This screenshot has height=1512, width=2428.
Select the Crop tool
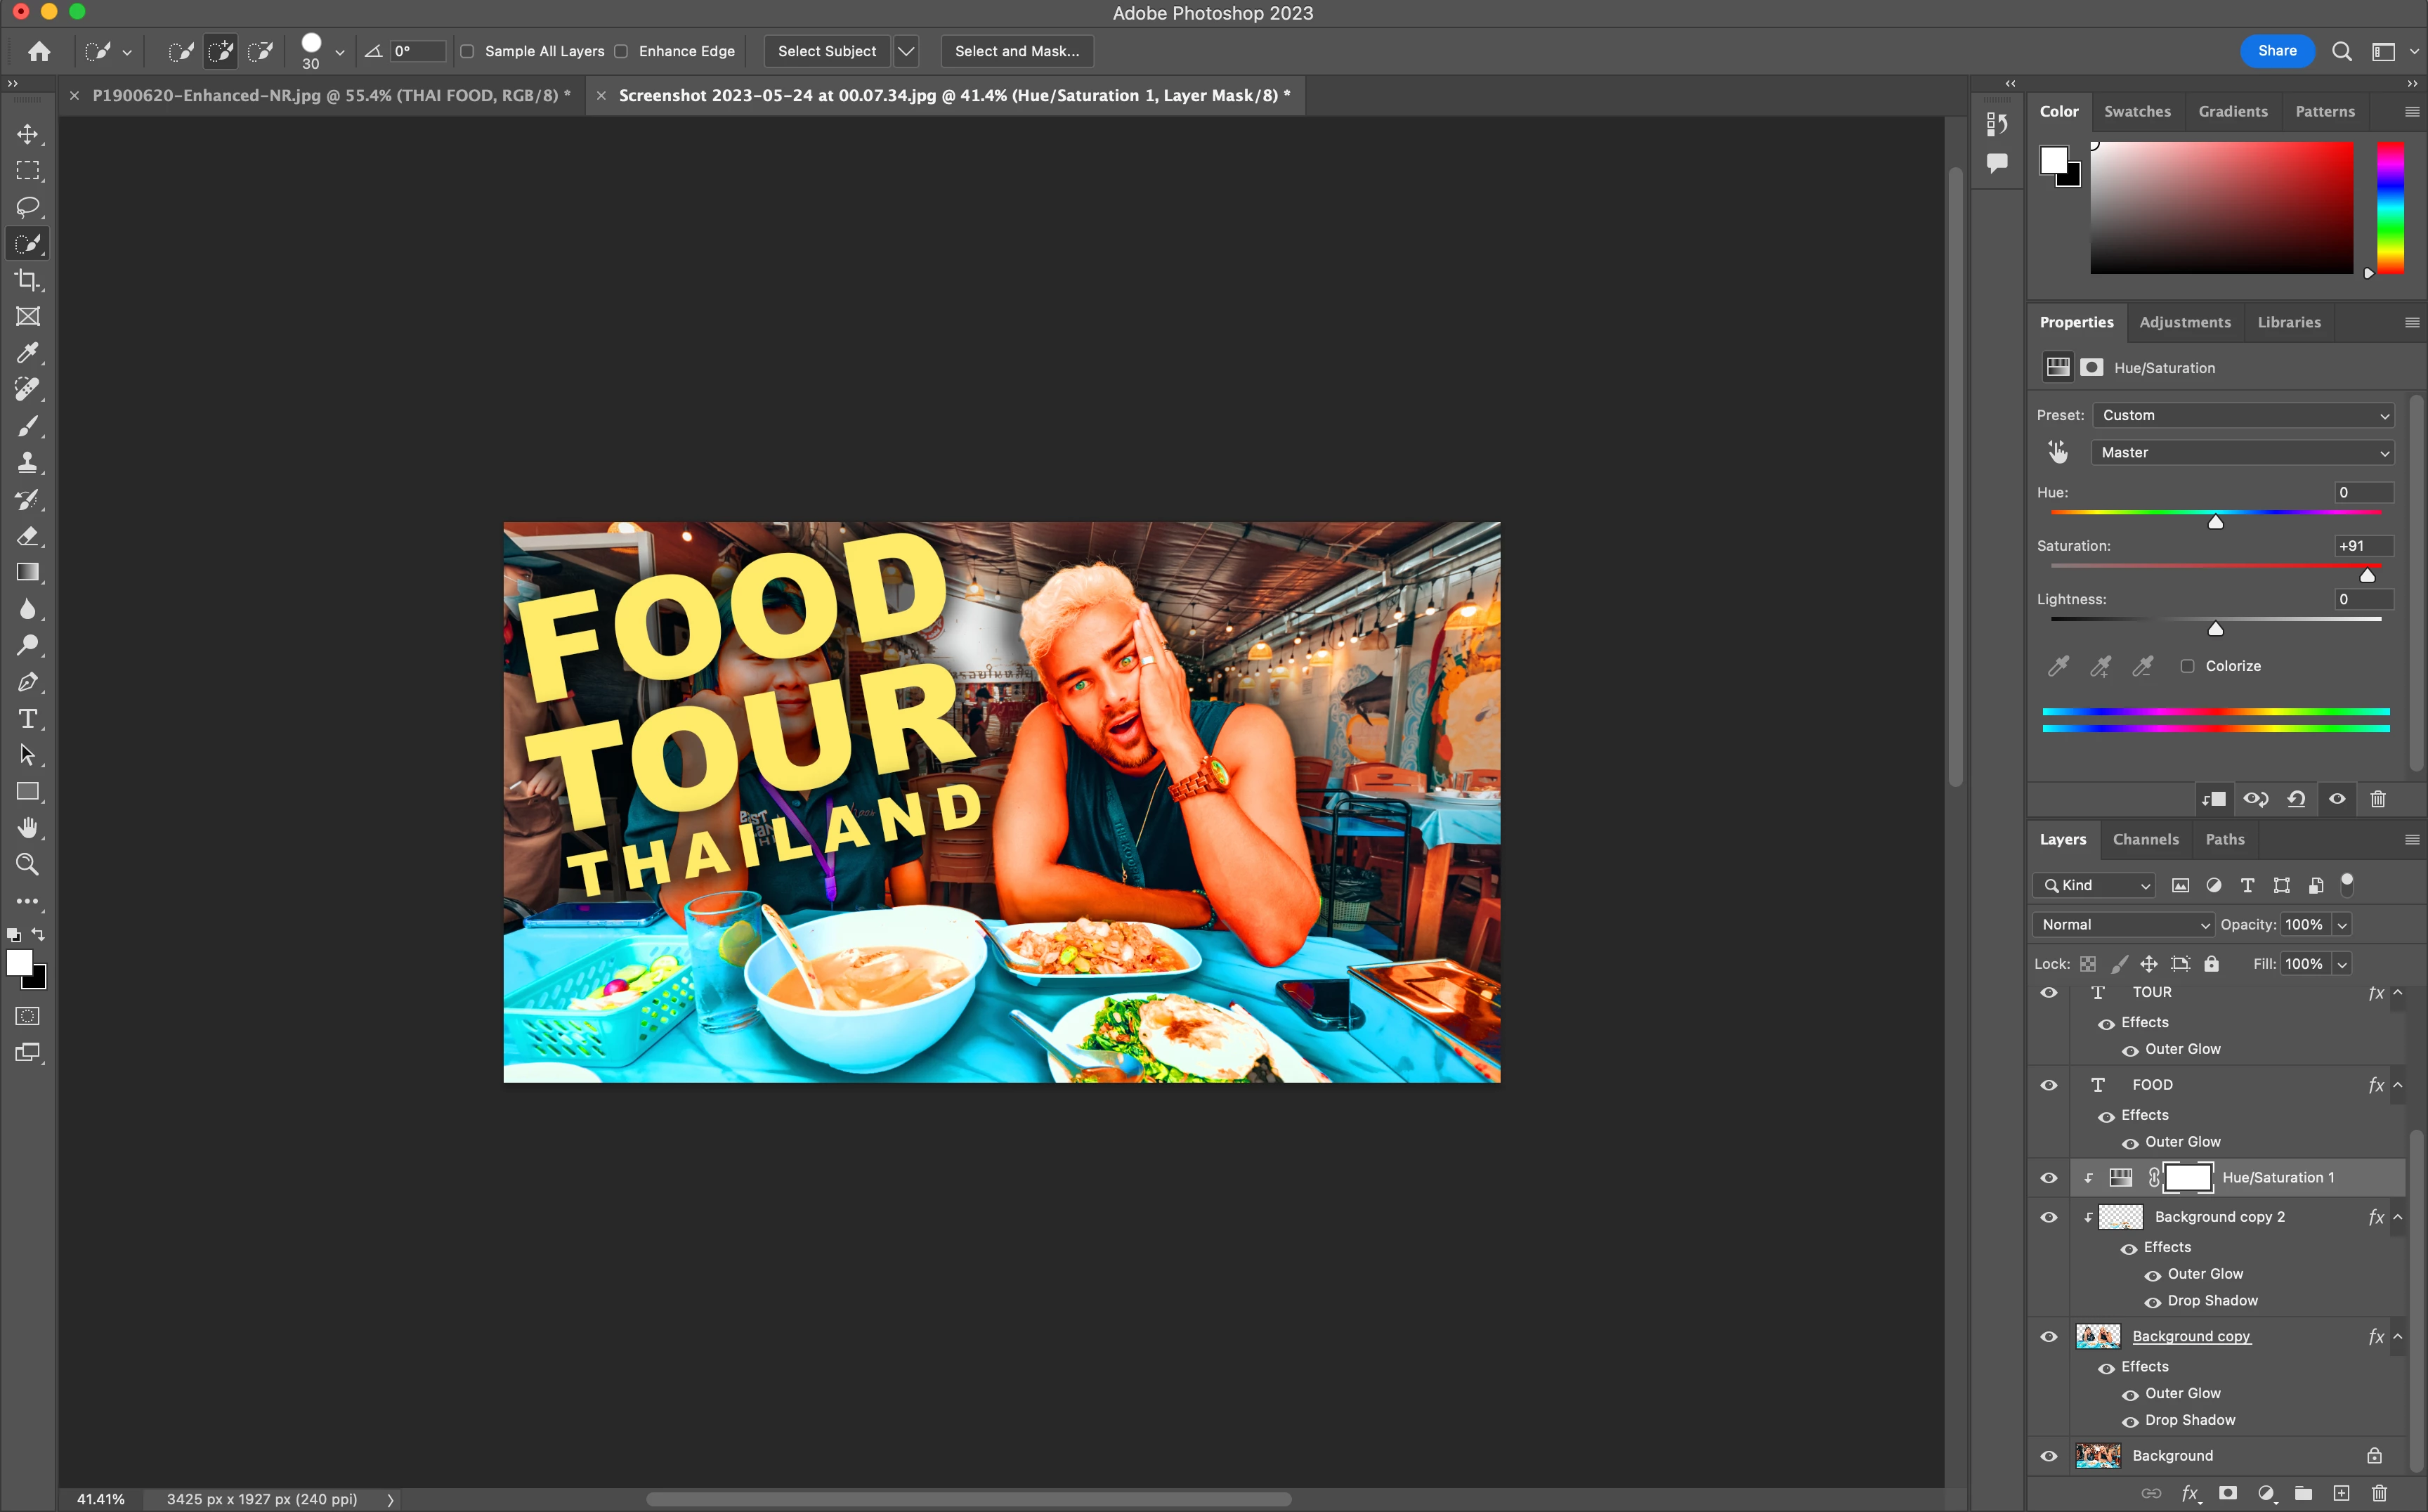(x=27, y=280)
